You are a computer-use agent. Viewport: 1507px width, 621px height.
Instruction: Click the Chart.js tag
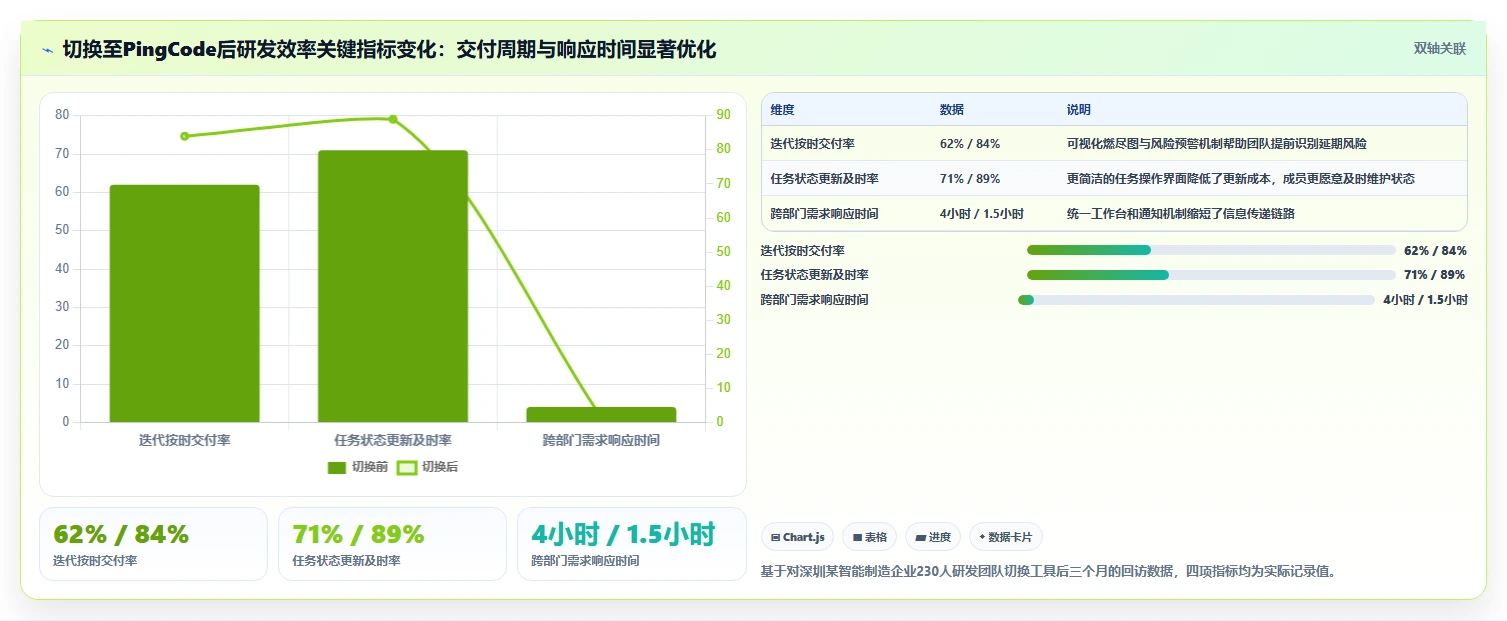[797, 537]
